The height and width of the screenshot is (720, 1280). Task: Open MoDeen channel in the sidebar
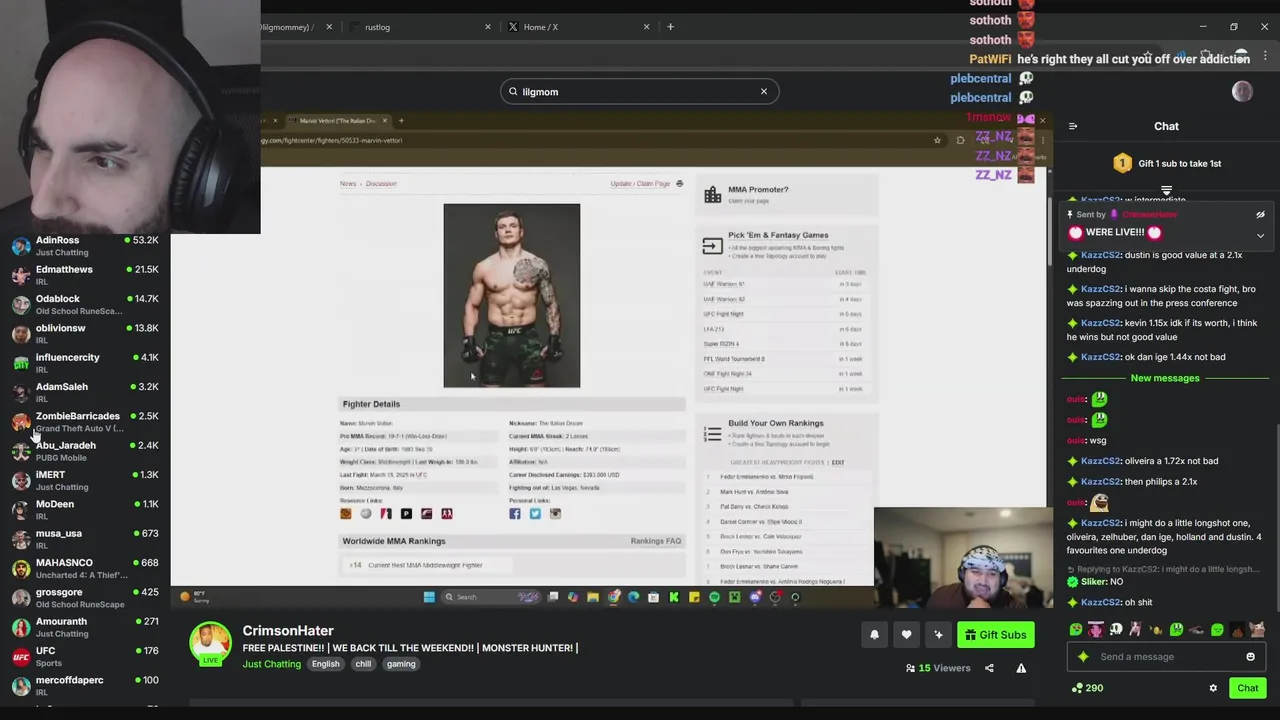pyautogui.click(x=85, y=510)
